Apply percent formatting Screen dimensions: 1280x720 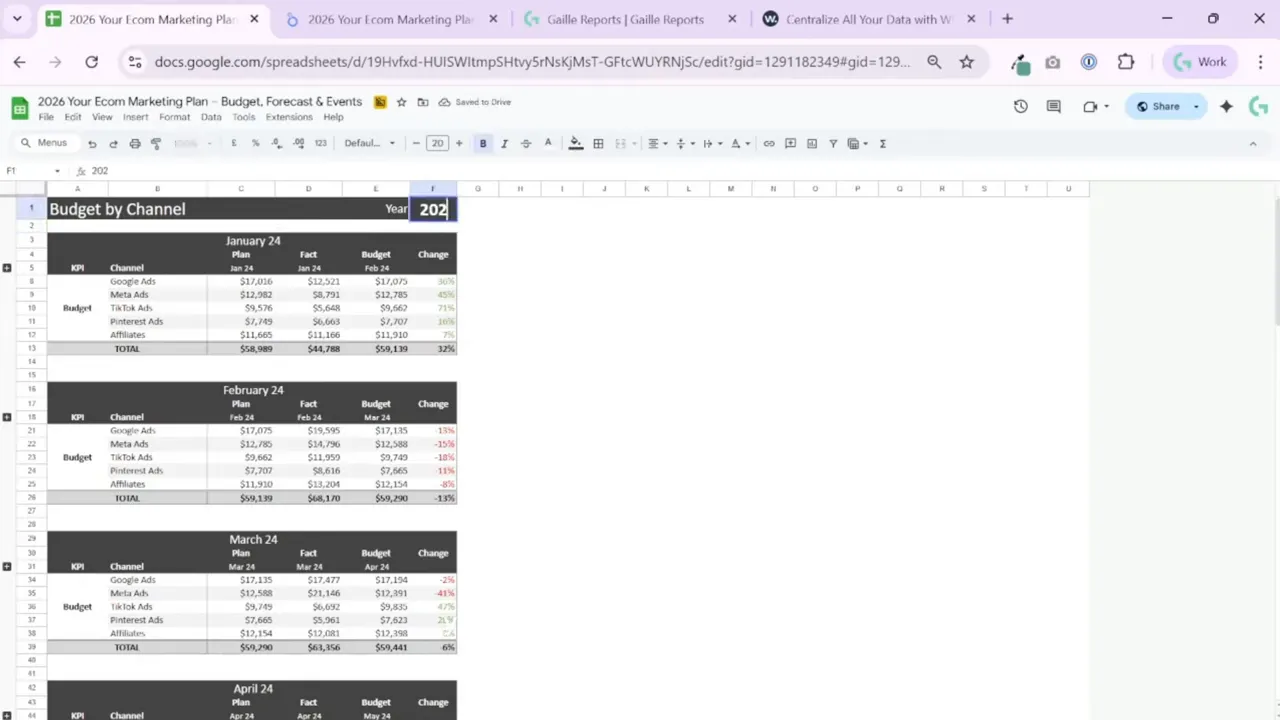coord(254,143)
